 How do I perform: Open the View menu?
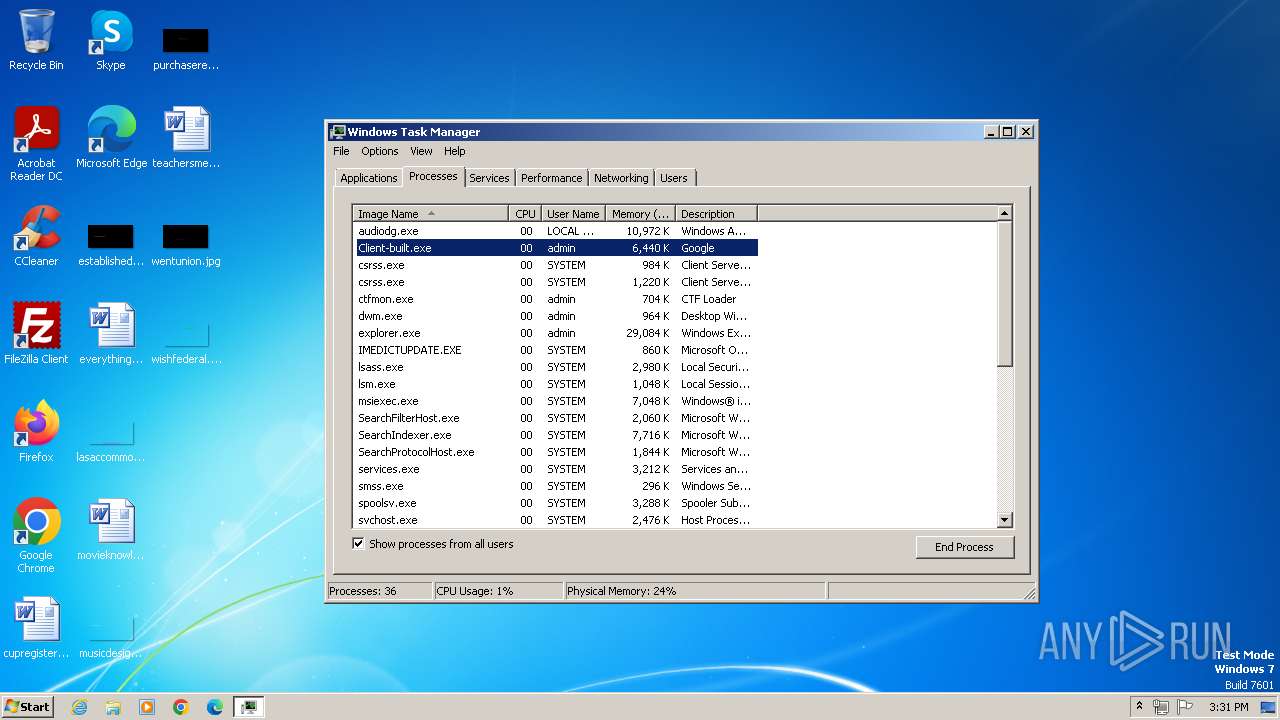coord(421,151)
